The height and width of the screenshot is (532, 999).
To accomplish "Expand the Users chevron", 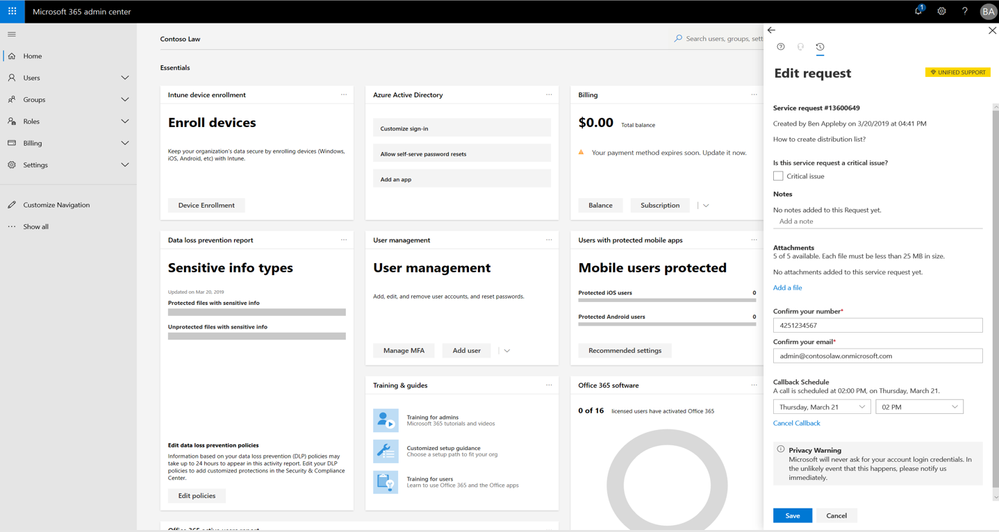I will [x=125, y=78].
